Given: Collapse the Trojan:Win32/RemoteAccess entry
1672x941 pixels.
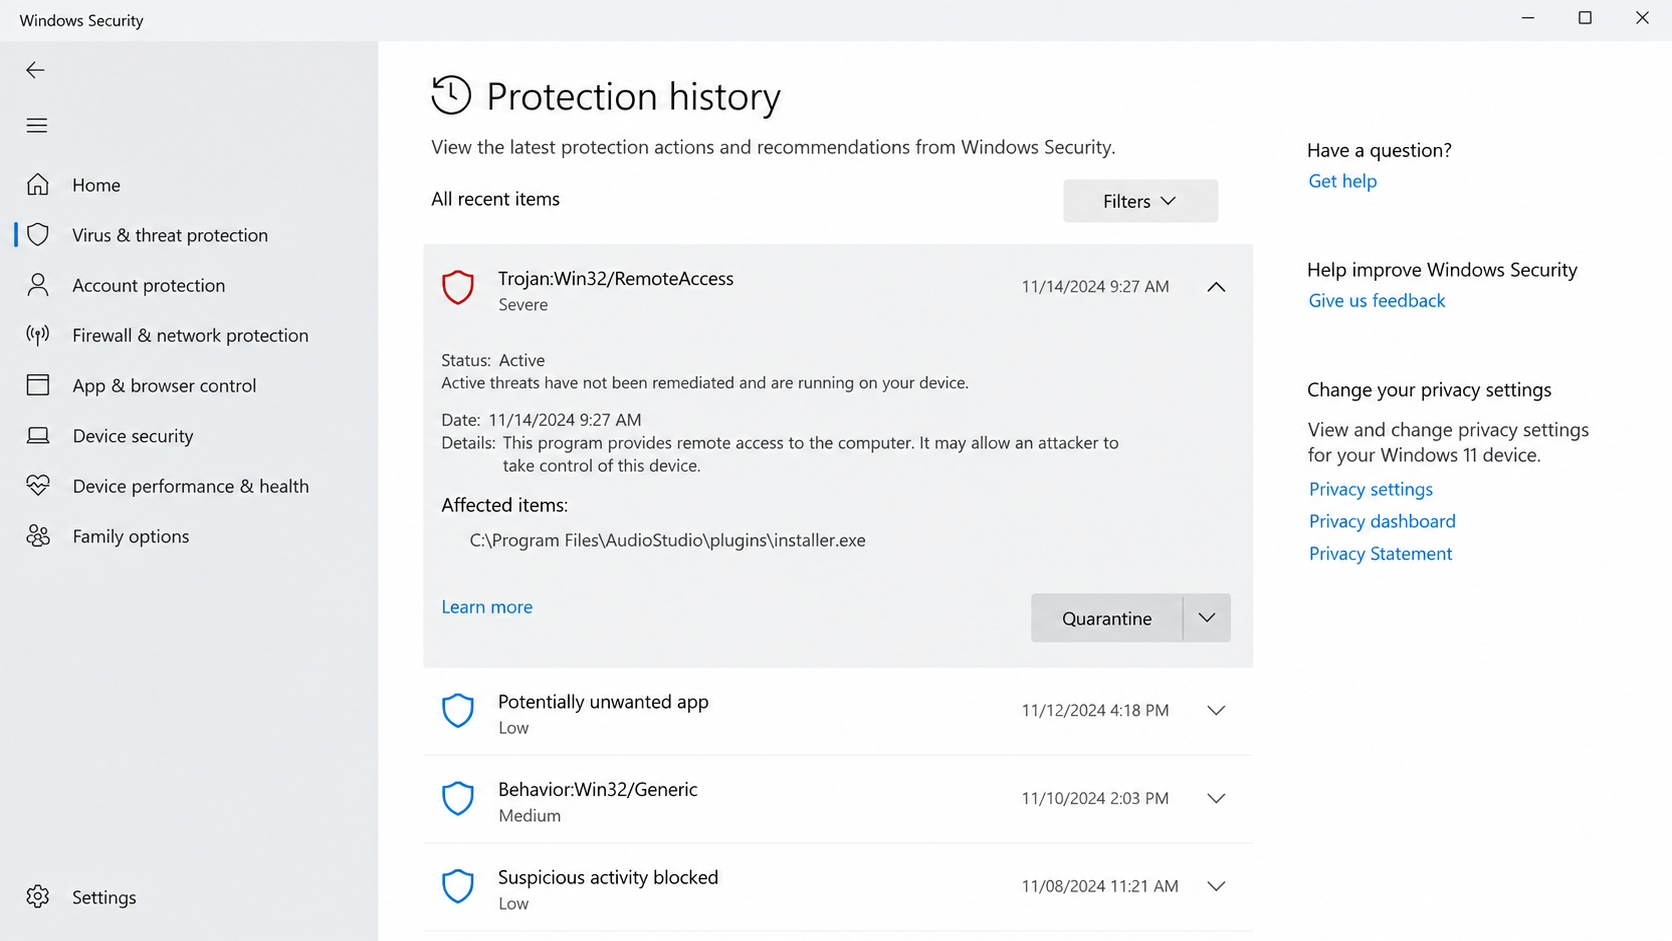Looking at the screenshot, I should click(1216, 287).
